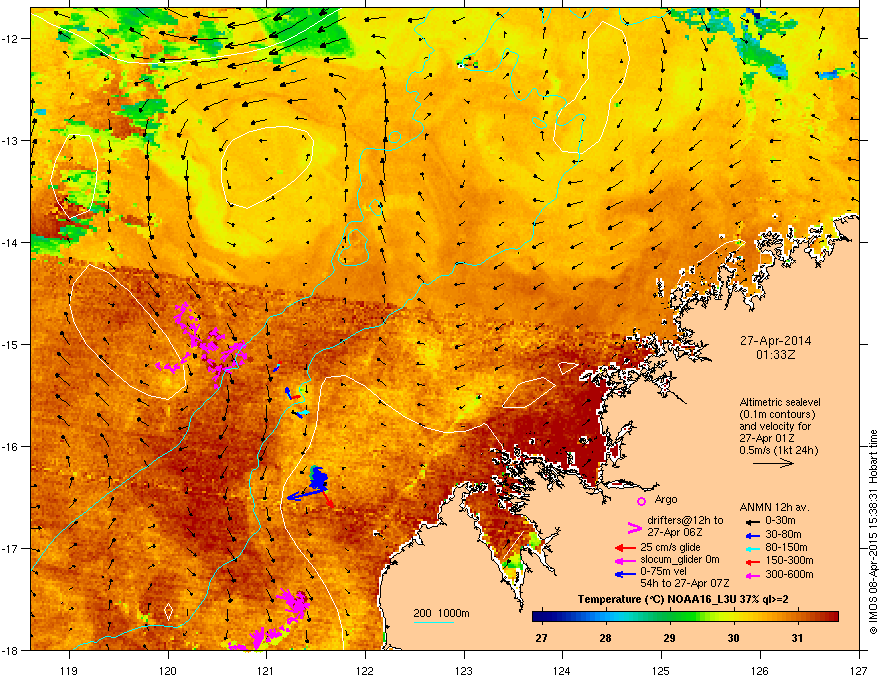Click the vertical IMOS Hobart time copyright text

coord(873,532)
